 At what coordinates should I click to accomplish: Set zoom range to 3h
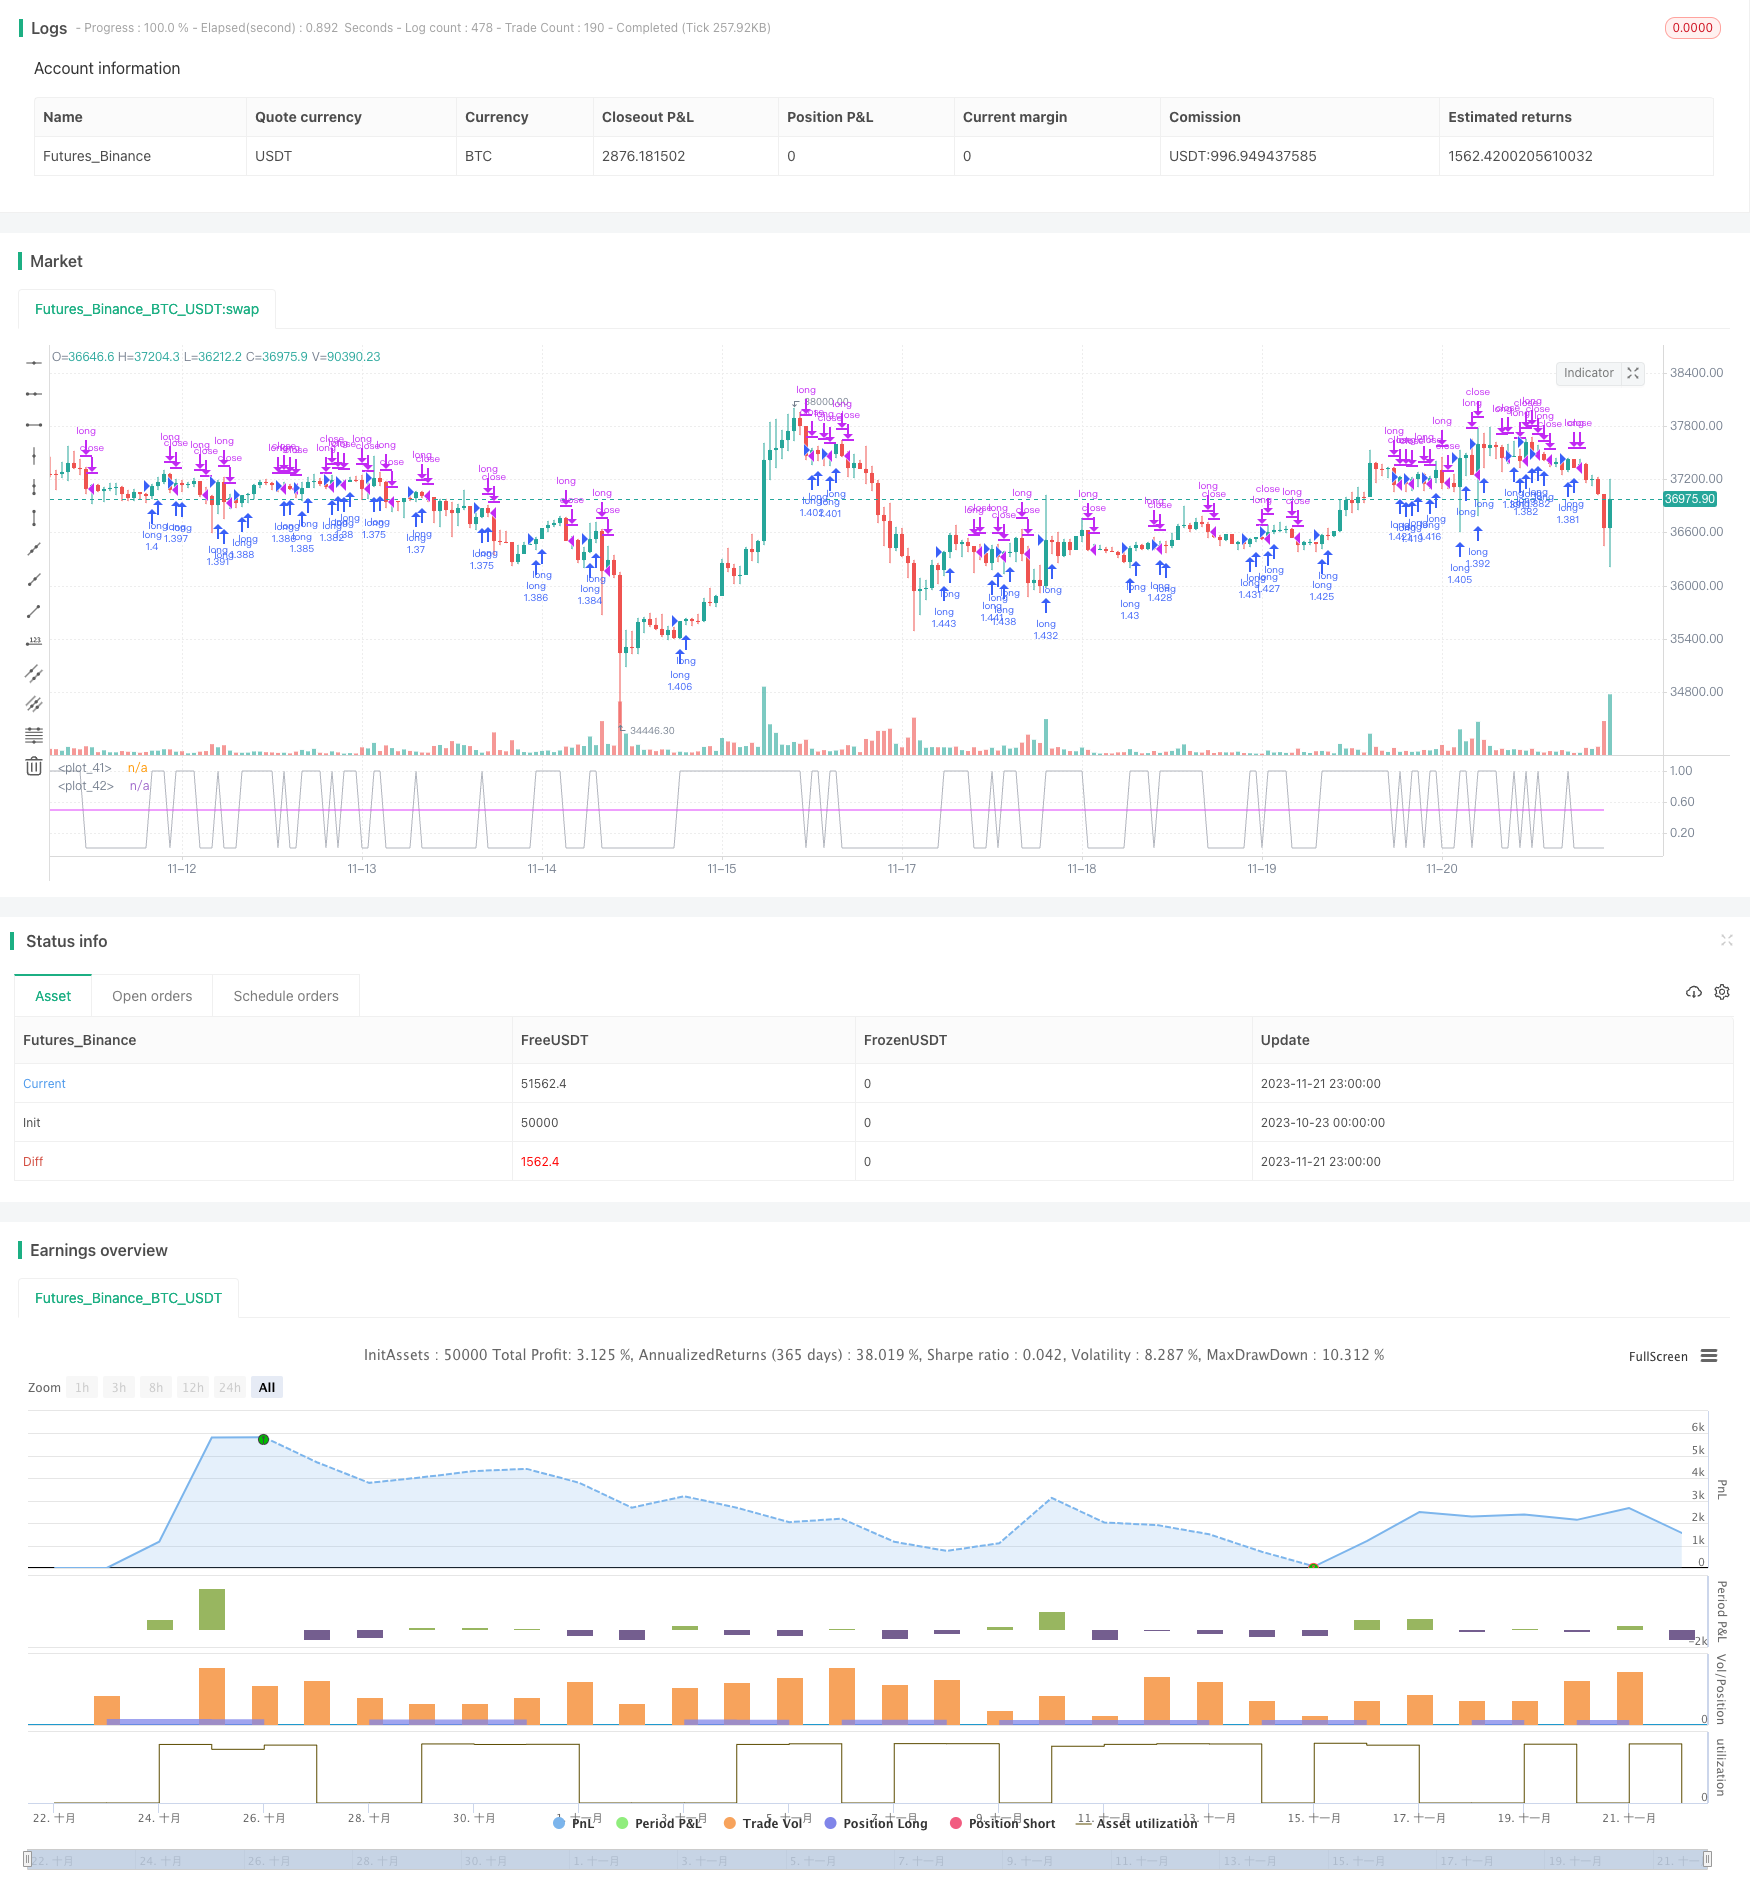pos(119,1387)
